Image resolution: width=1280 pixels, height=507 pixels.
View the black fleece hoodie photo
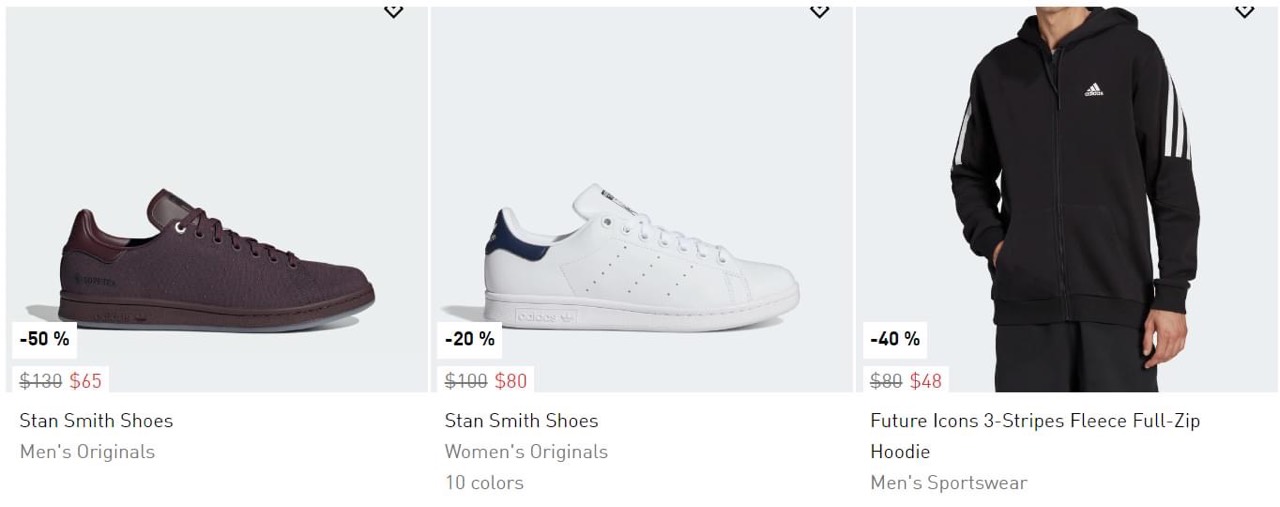tap(1068, 200)
